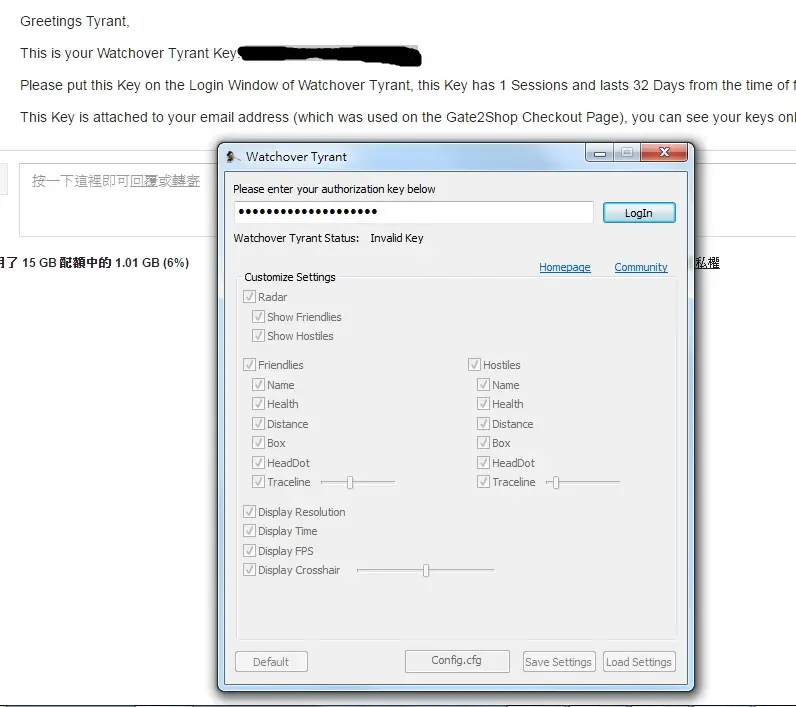
Task: Toggle Display FPS checkbox
Action: (249, 551)
